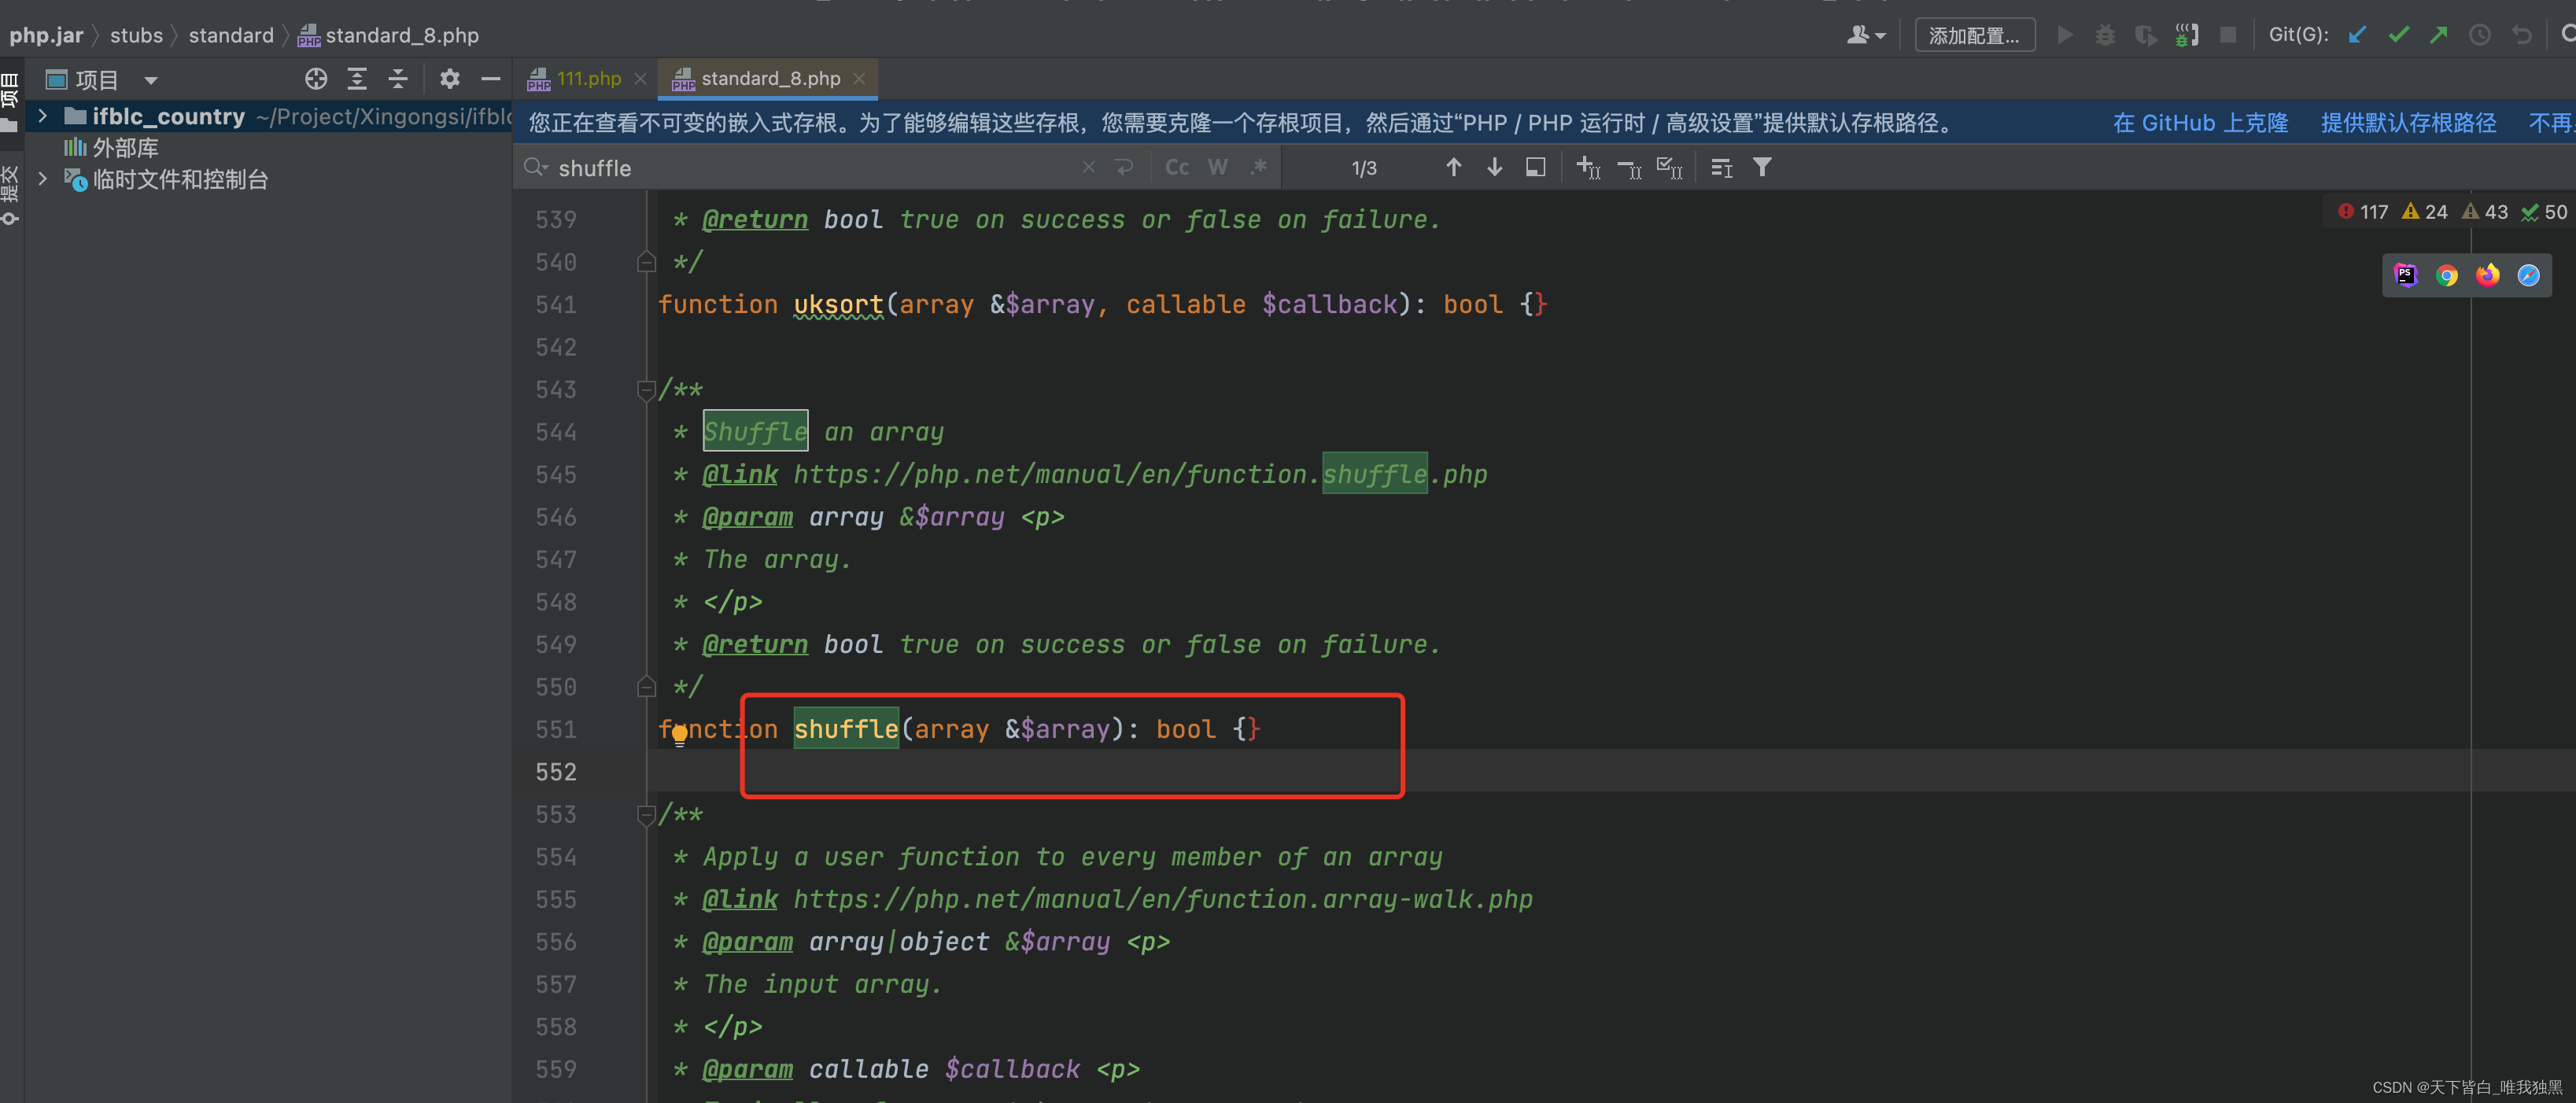2576x1103 pixels.
Task: Open the file in Chrome browser
Action: pyautogui.click(x=2448, y=275)
